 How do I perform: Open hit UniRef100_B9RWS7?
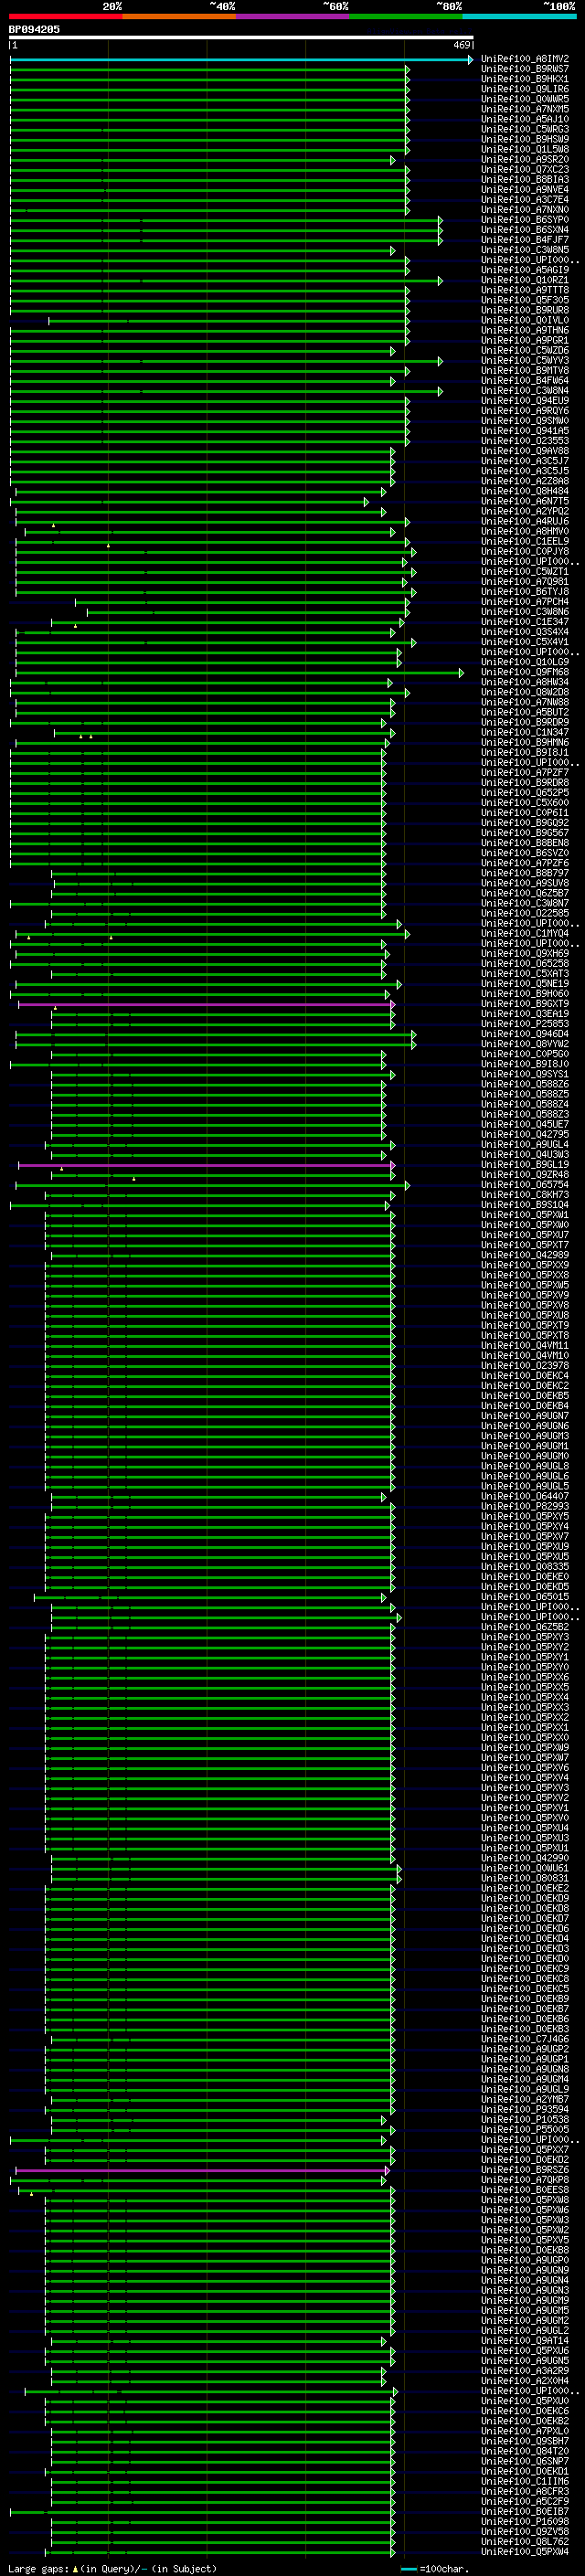click(x=525, y=69)
